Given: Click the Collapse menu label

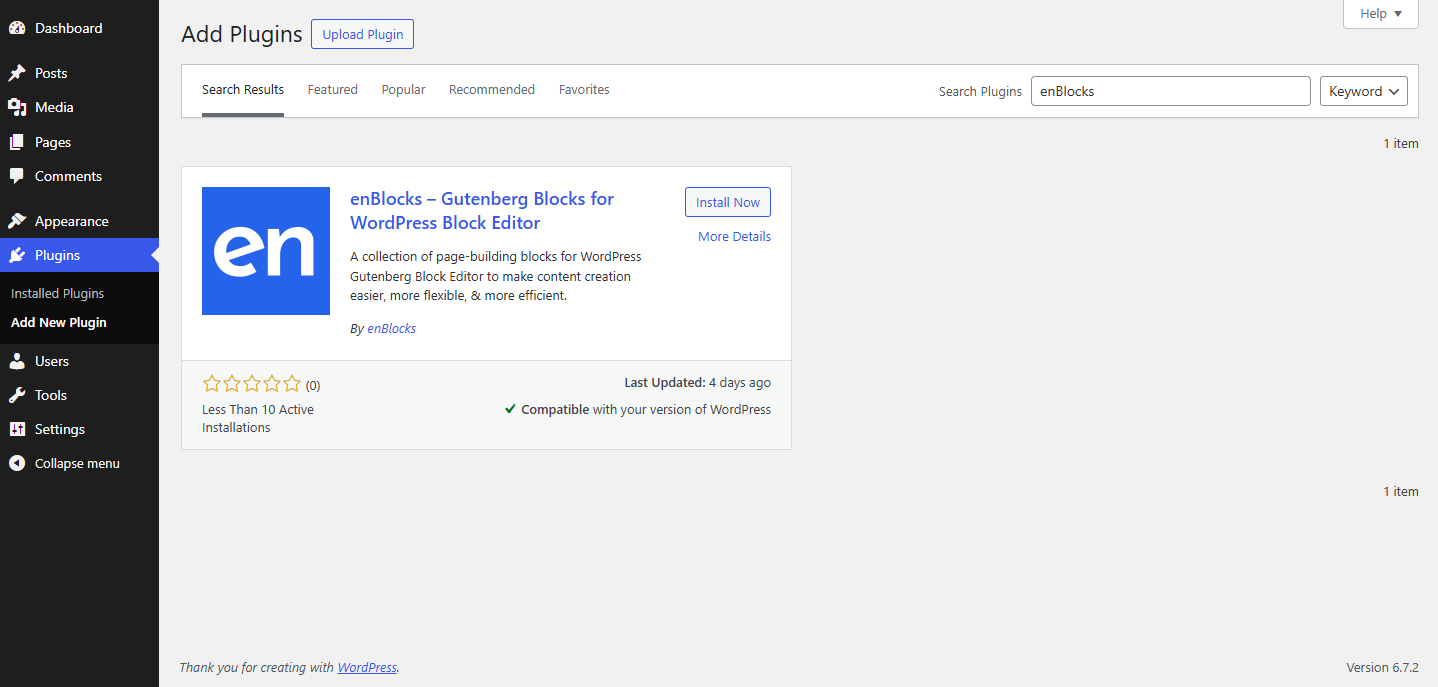Looking at the screenshot, I should [77, 463].
